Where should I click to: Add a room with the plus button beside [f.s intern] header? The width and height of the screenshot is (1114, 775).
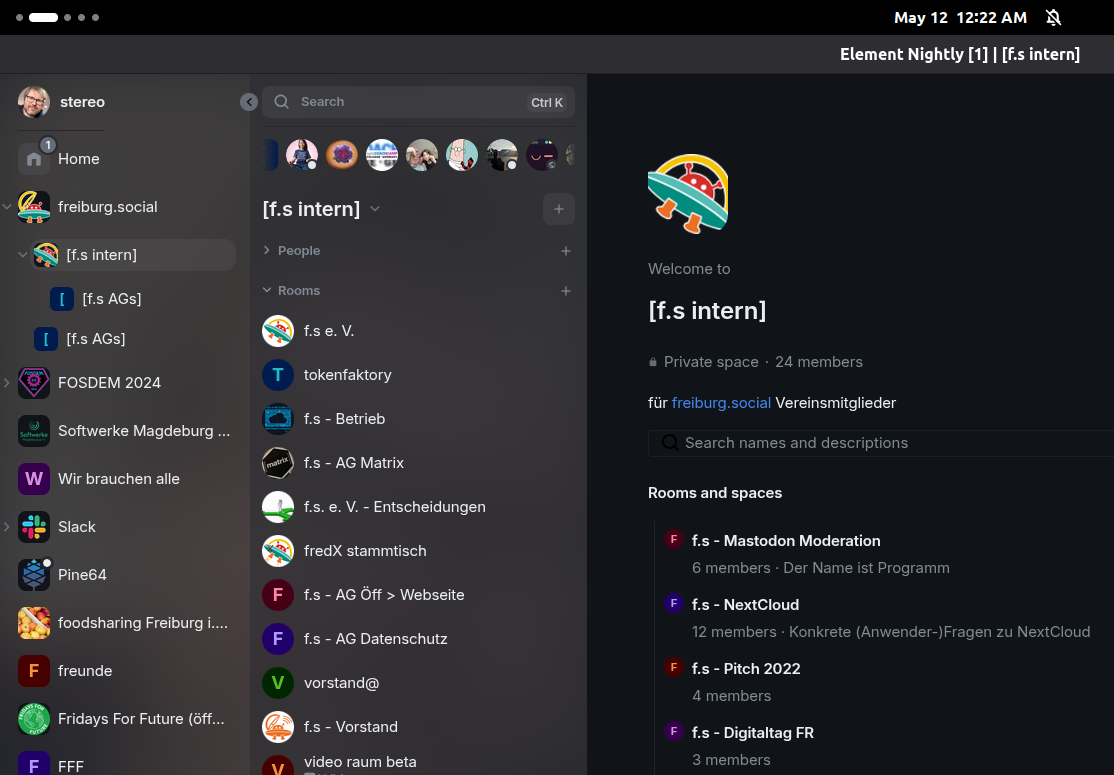click(x=559, y=209)
